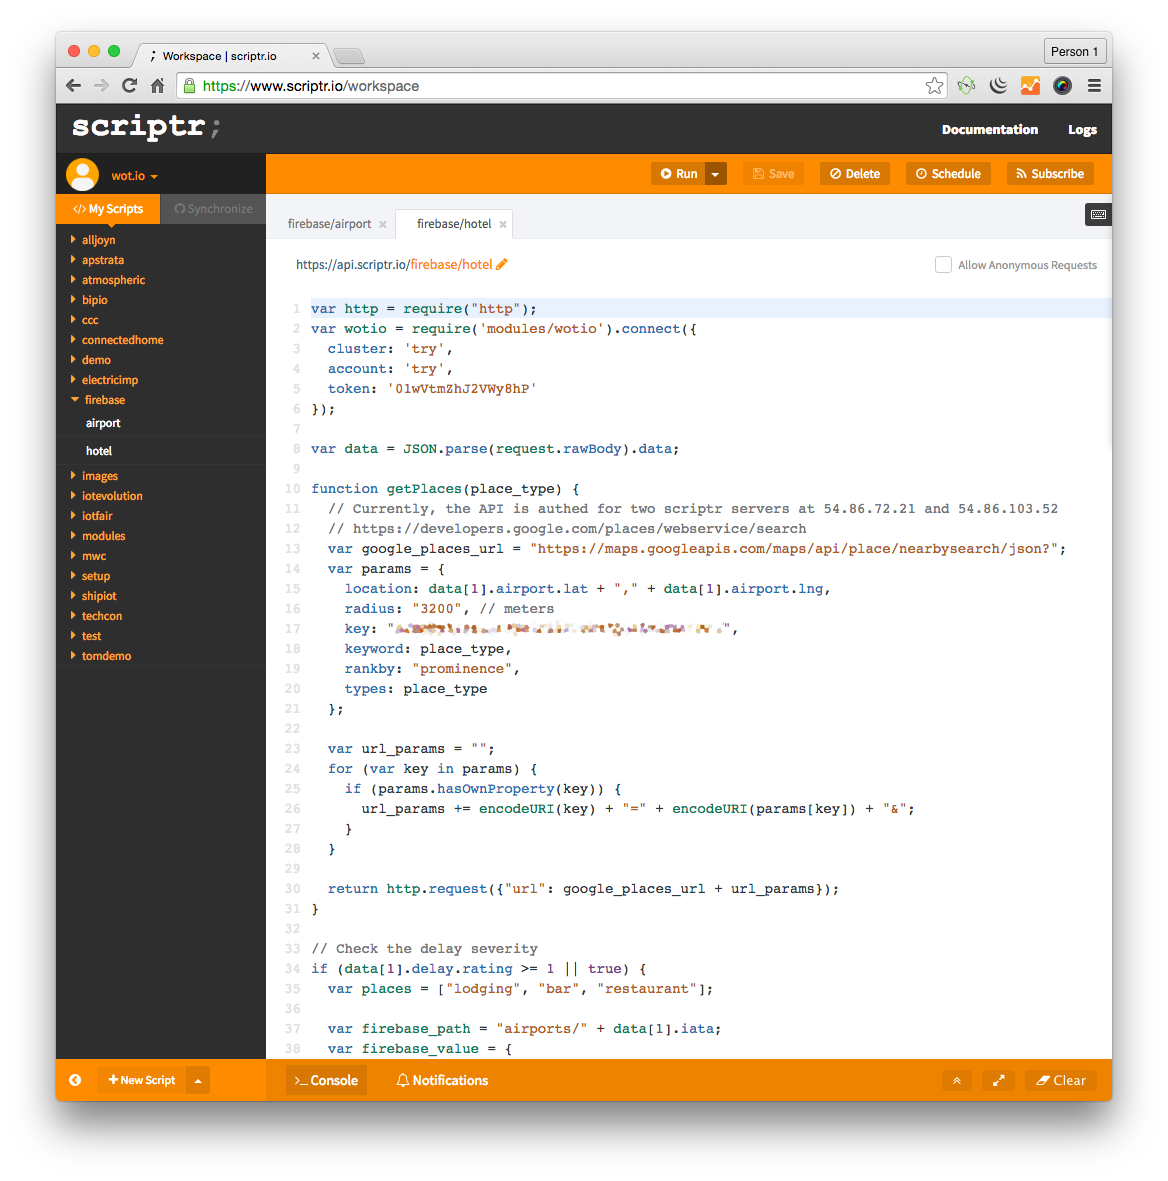1168x1181 pixels.
Task: Open the Run button dropdown arrow
Action: pos(714,173)
